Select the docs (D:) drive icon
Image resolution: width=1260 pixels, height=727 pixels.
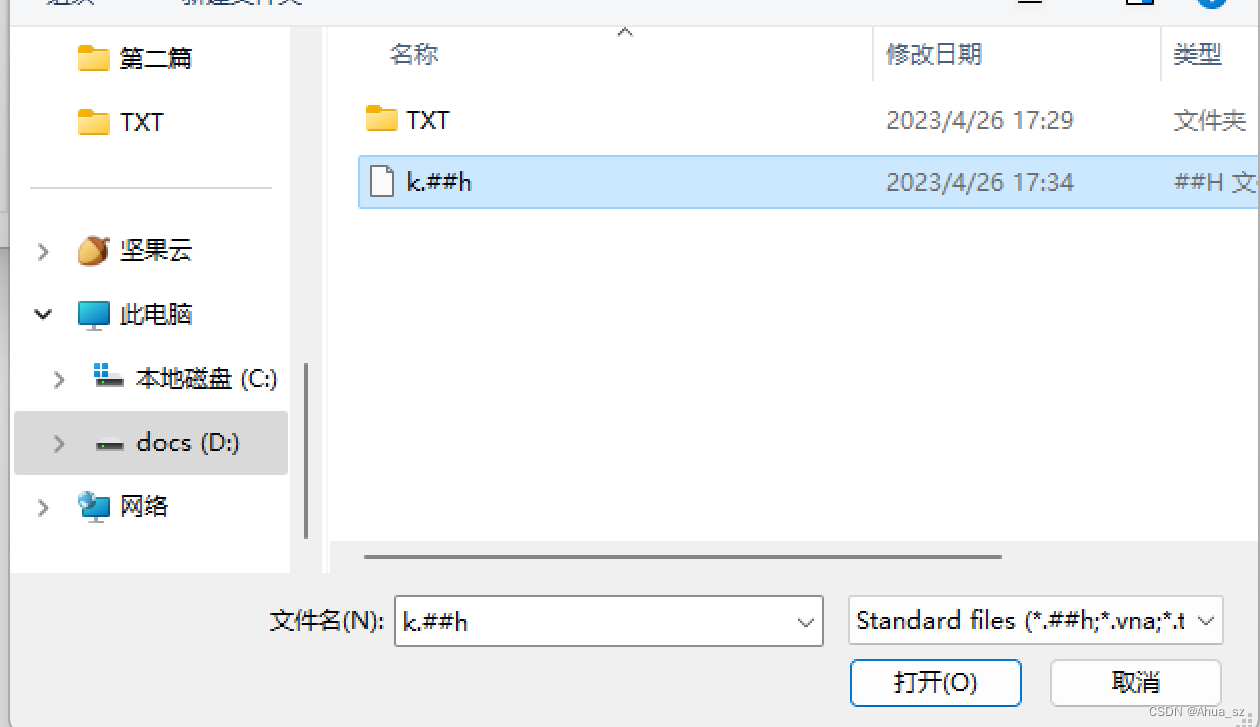pos(109,443)
